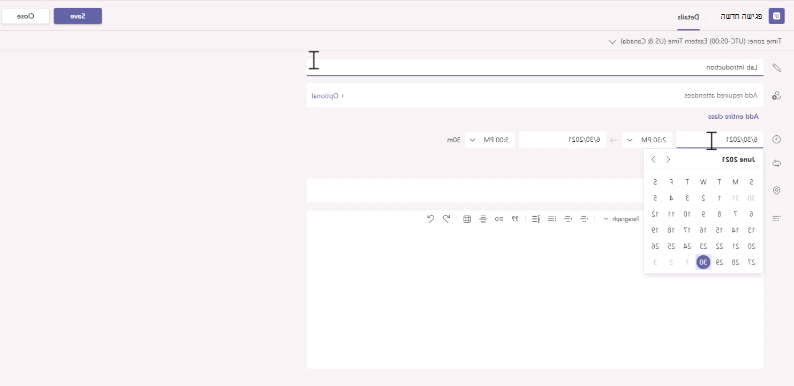Select June 10 in the calendar
The height and width of the screenshot is (386, 794).
[x=687, y=214]
